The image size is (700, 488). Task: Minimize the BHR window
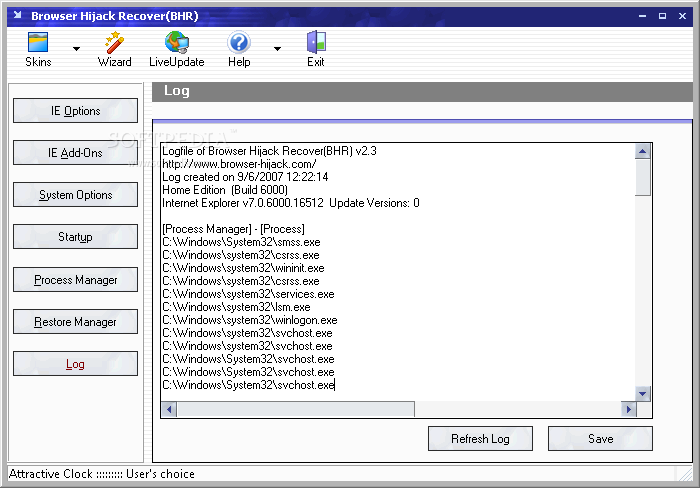click(x=642, y=16)
